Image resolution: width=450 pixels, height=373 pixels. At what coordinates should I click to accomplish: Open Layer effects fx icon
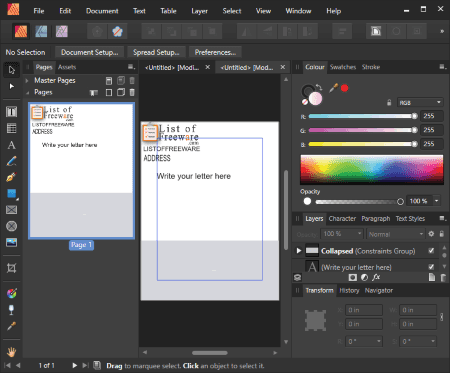[x=376, y=277]
